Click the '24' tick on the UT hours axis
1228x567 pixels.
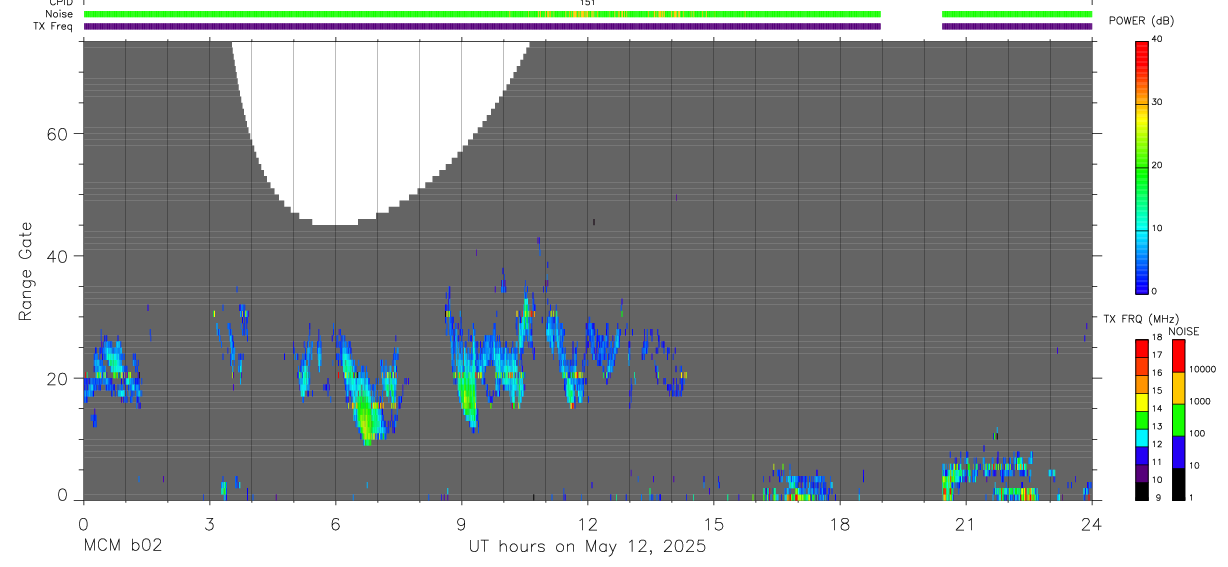point(1092,524)
